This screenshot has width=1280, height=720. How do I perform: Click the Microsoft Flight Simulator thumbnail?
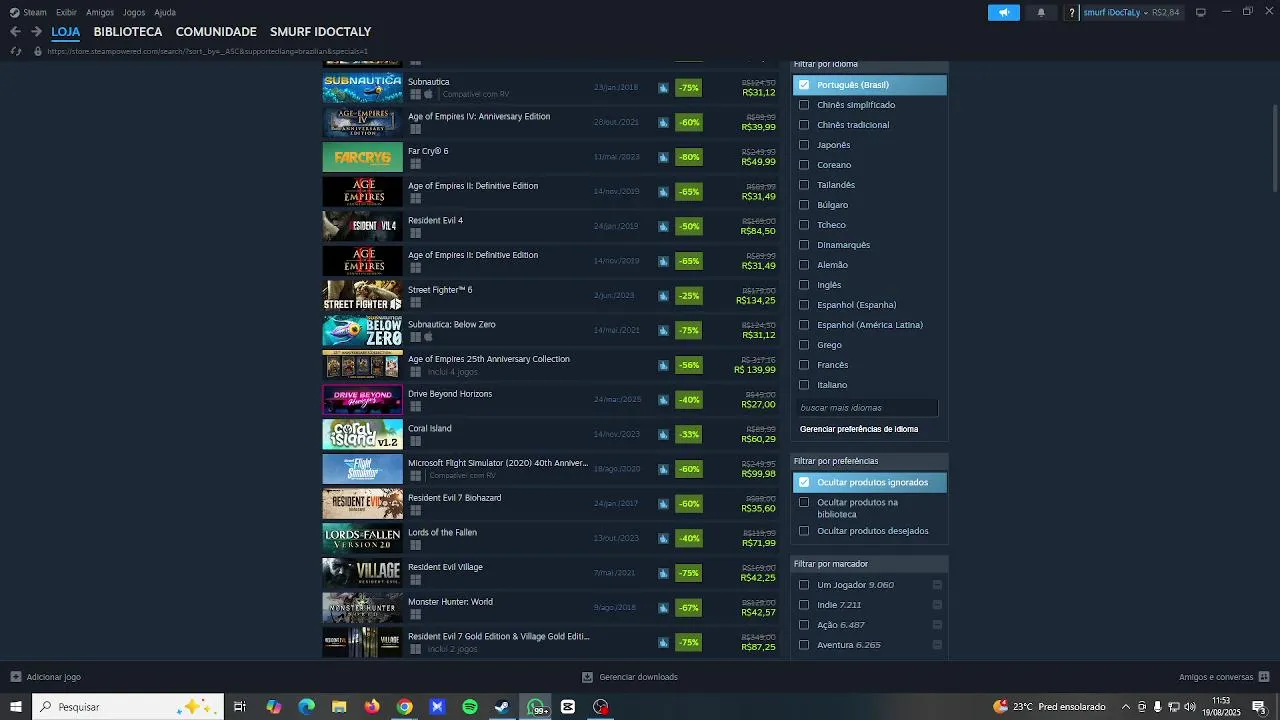tap(362, 469)
